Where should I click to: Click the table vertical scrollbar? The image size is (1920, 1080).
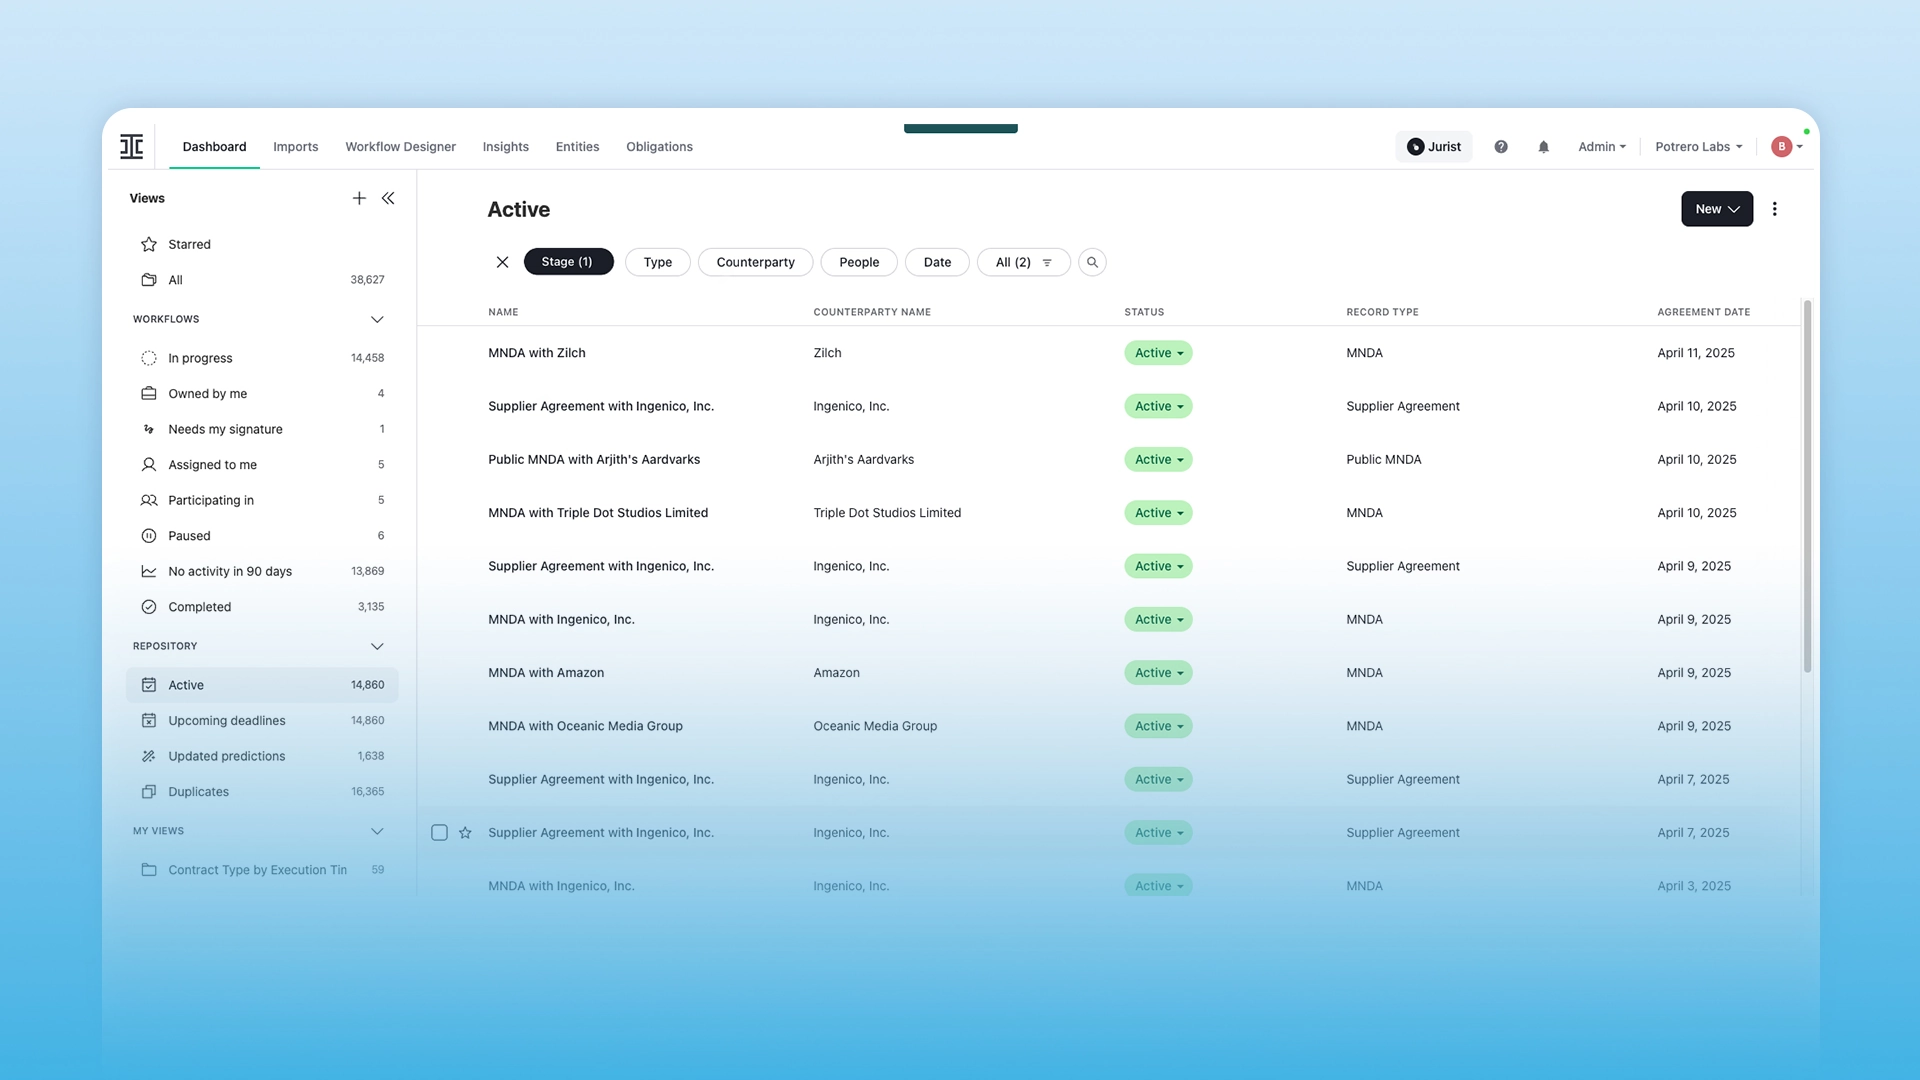tap(1807, 486)
